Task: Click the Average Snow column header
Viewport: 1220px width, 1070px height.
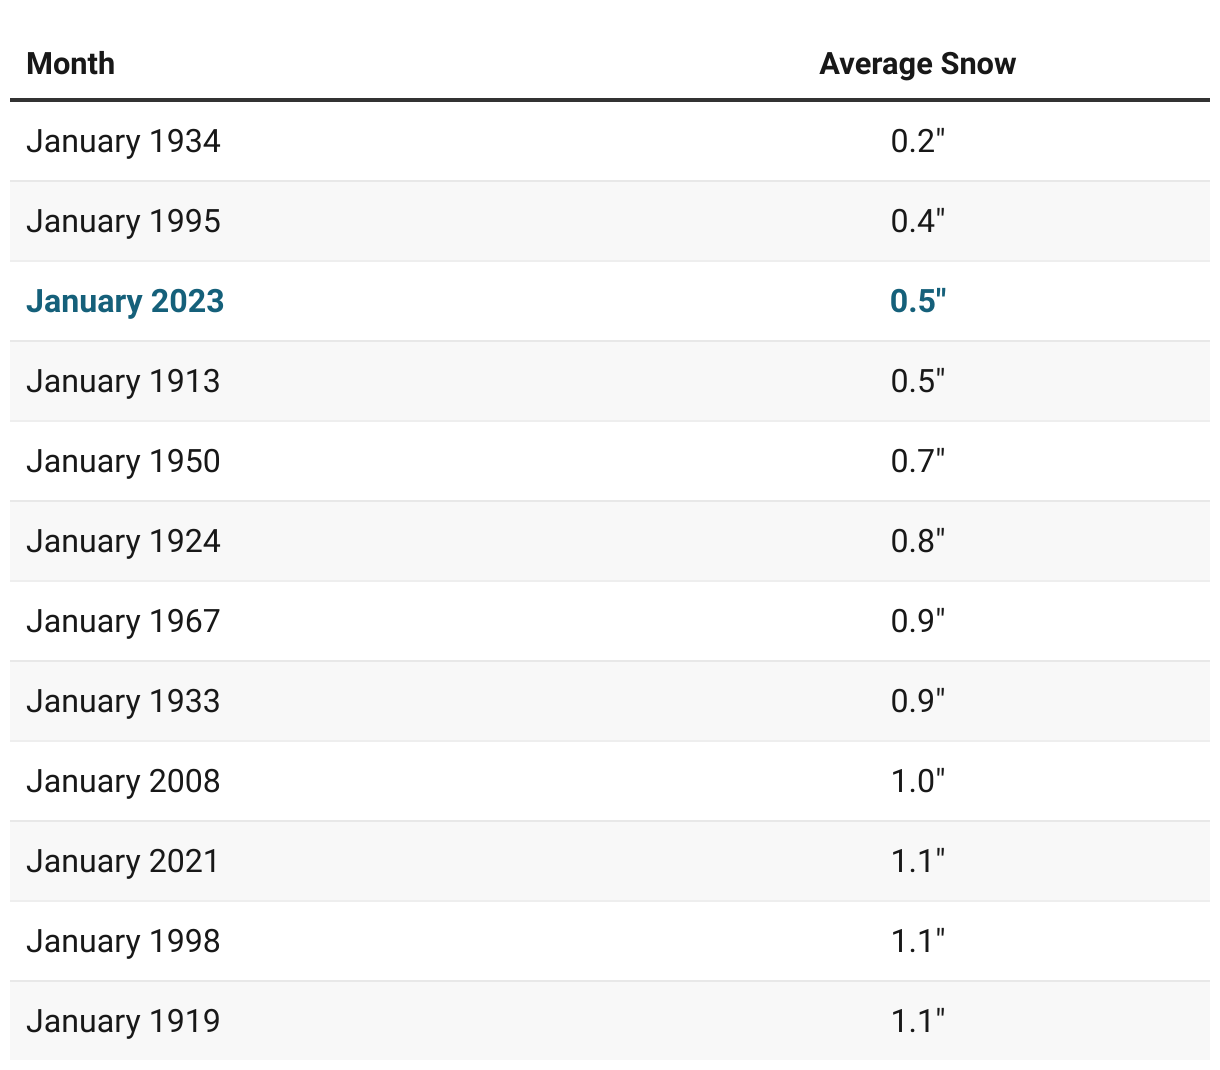Action: click(x=917, y=64)
